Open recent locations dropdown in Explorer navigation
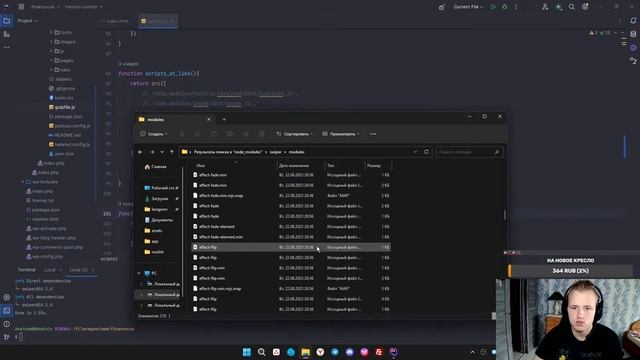Screen dimensions: 640x360 point(162,152)
